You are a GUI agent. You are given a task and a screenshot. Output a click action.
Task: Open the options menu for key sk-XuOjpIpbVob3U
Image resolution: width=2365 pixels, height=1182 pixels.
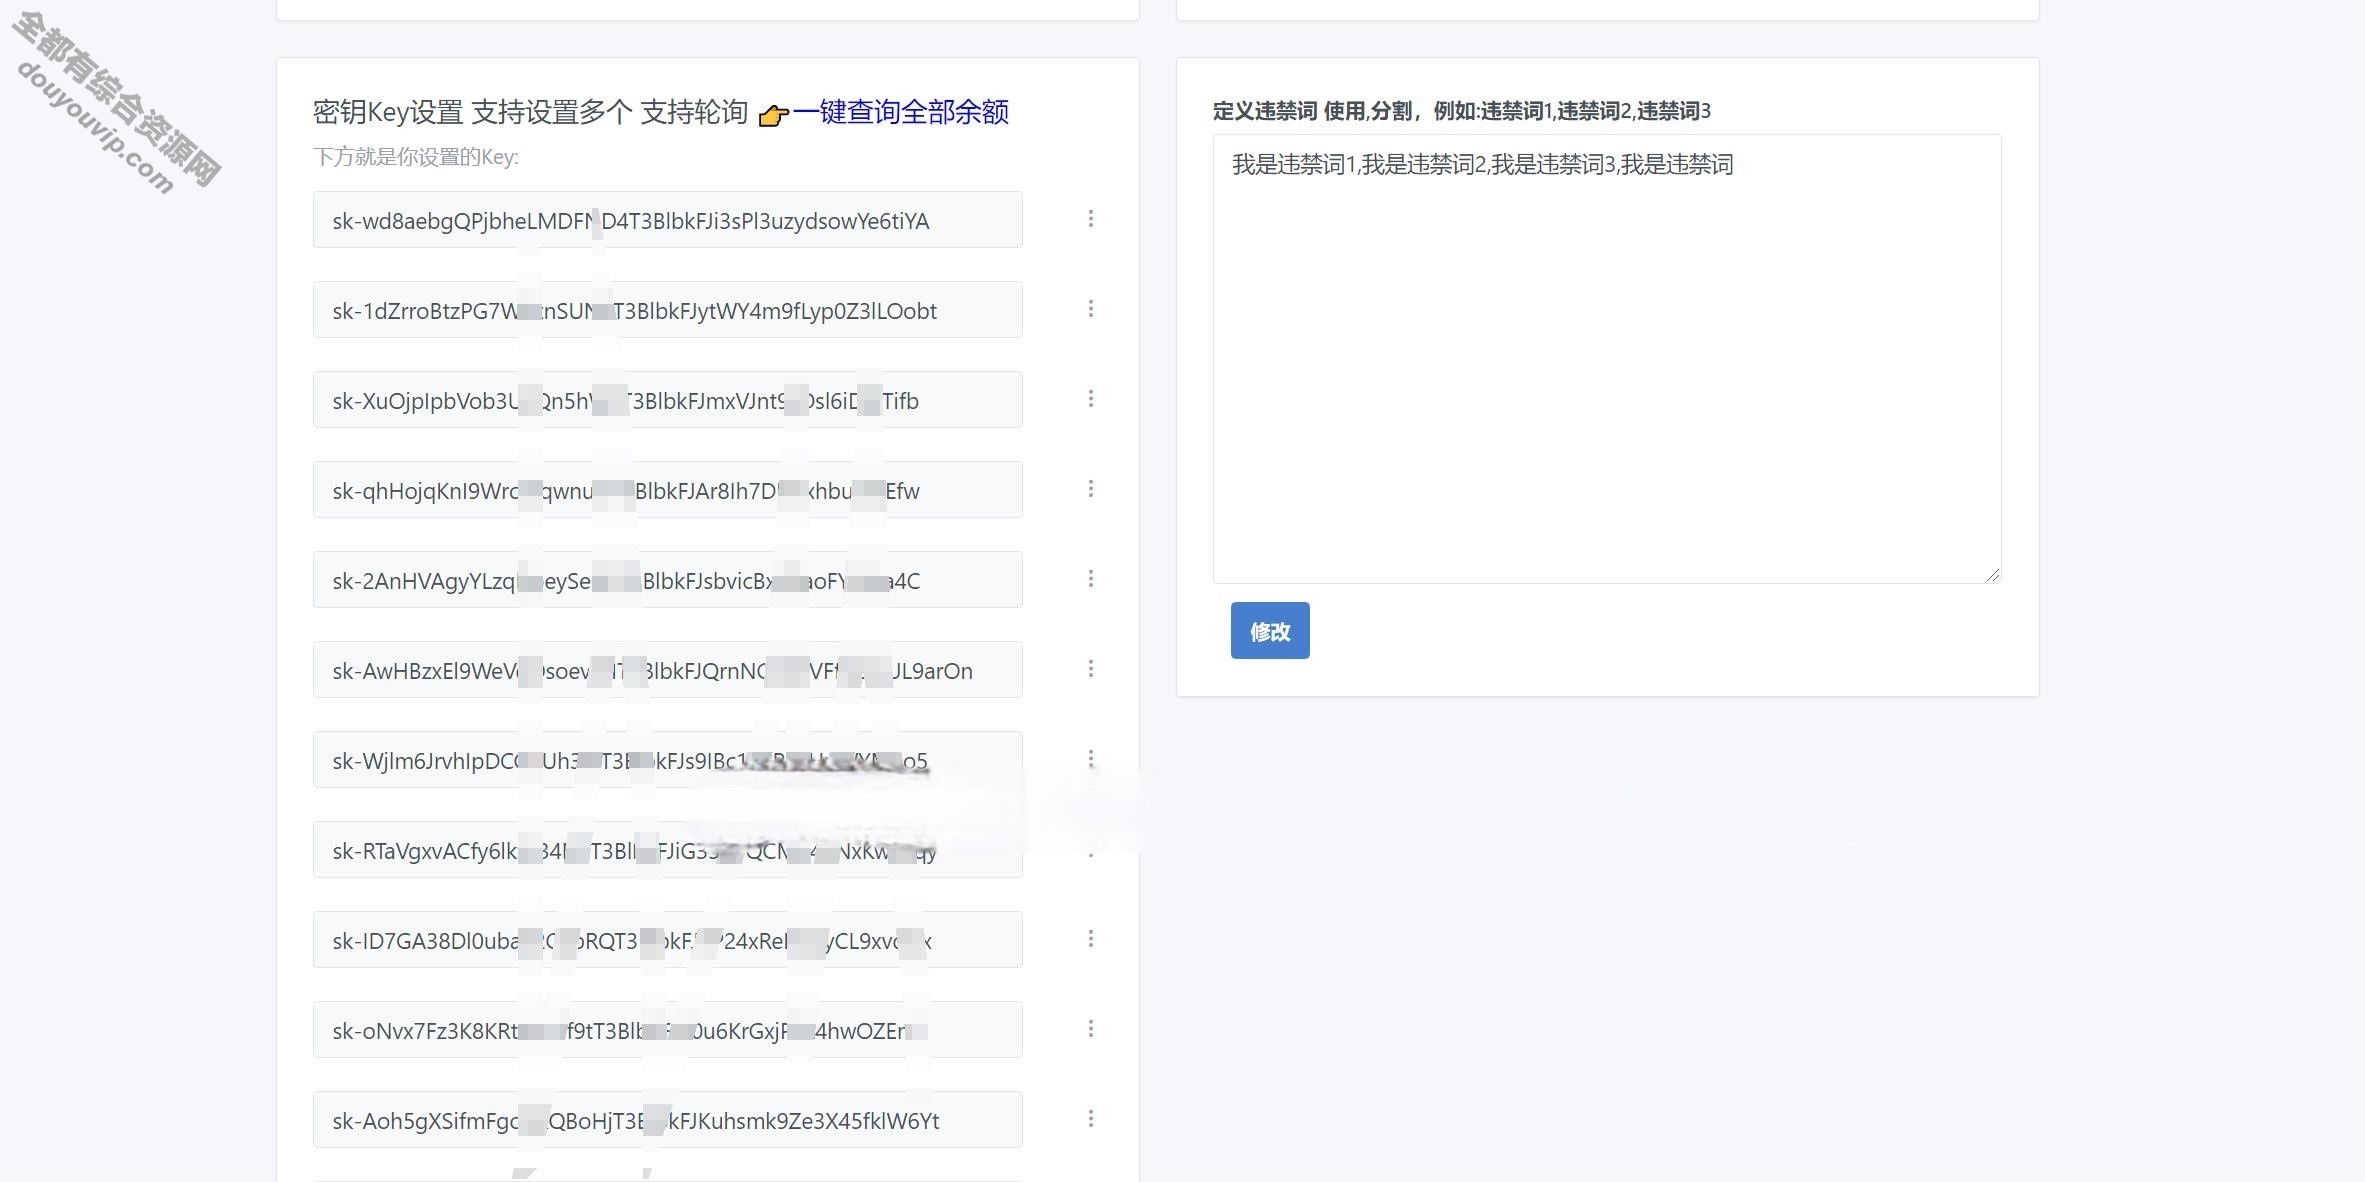[1090, 399]
